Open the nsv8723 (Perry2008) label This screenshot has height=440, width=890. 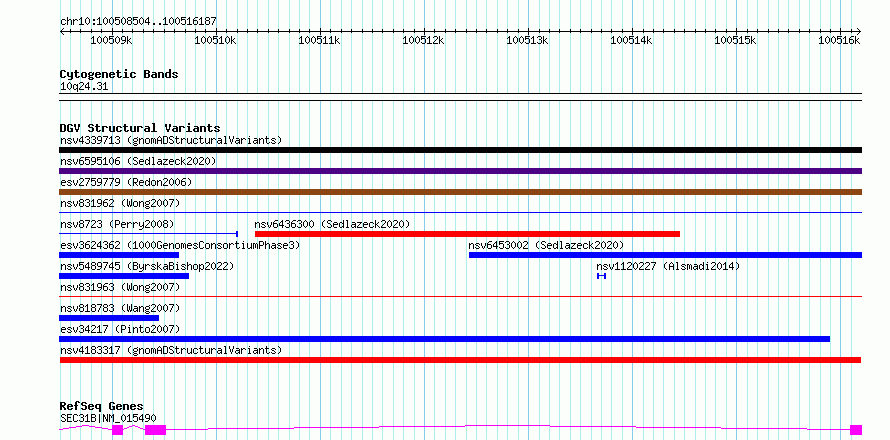tap(117, 224)
